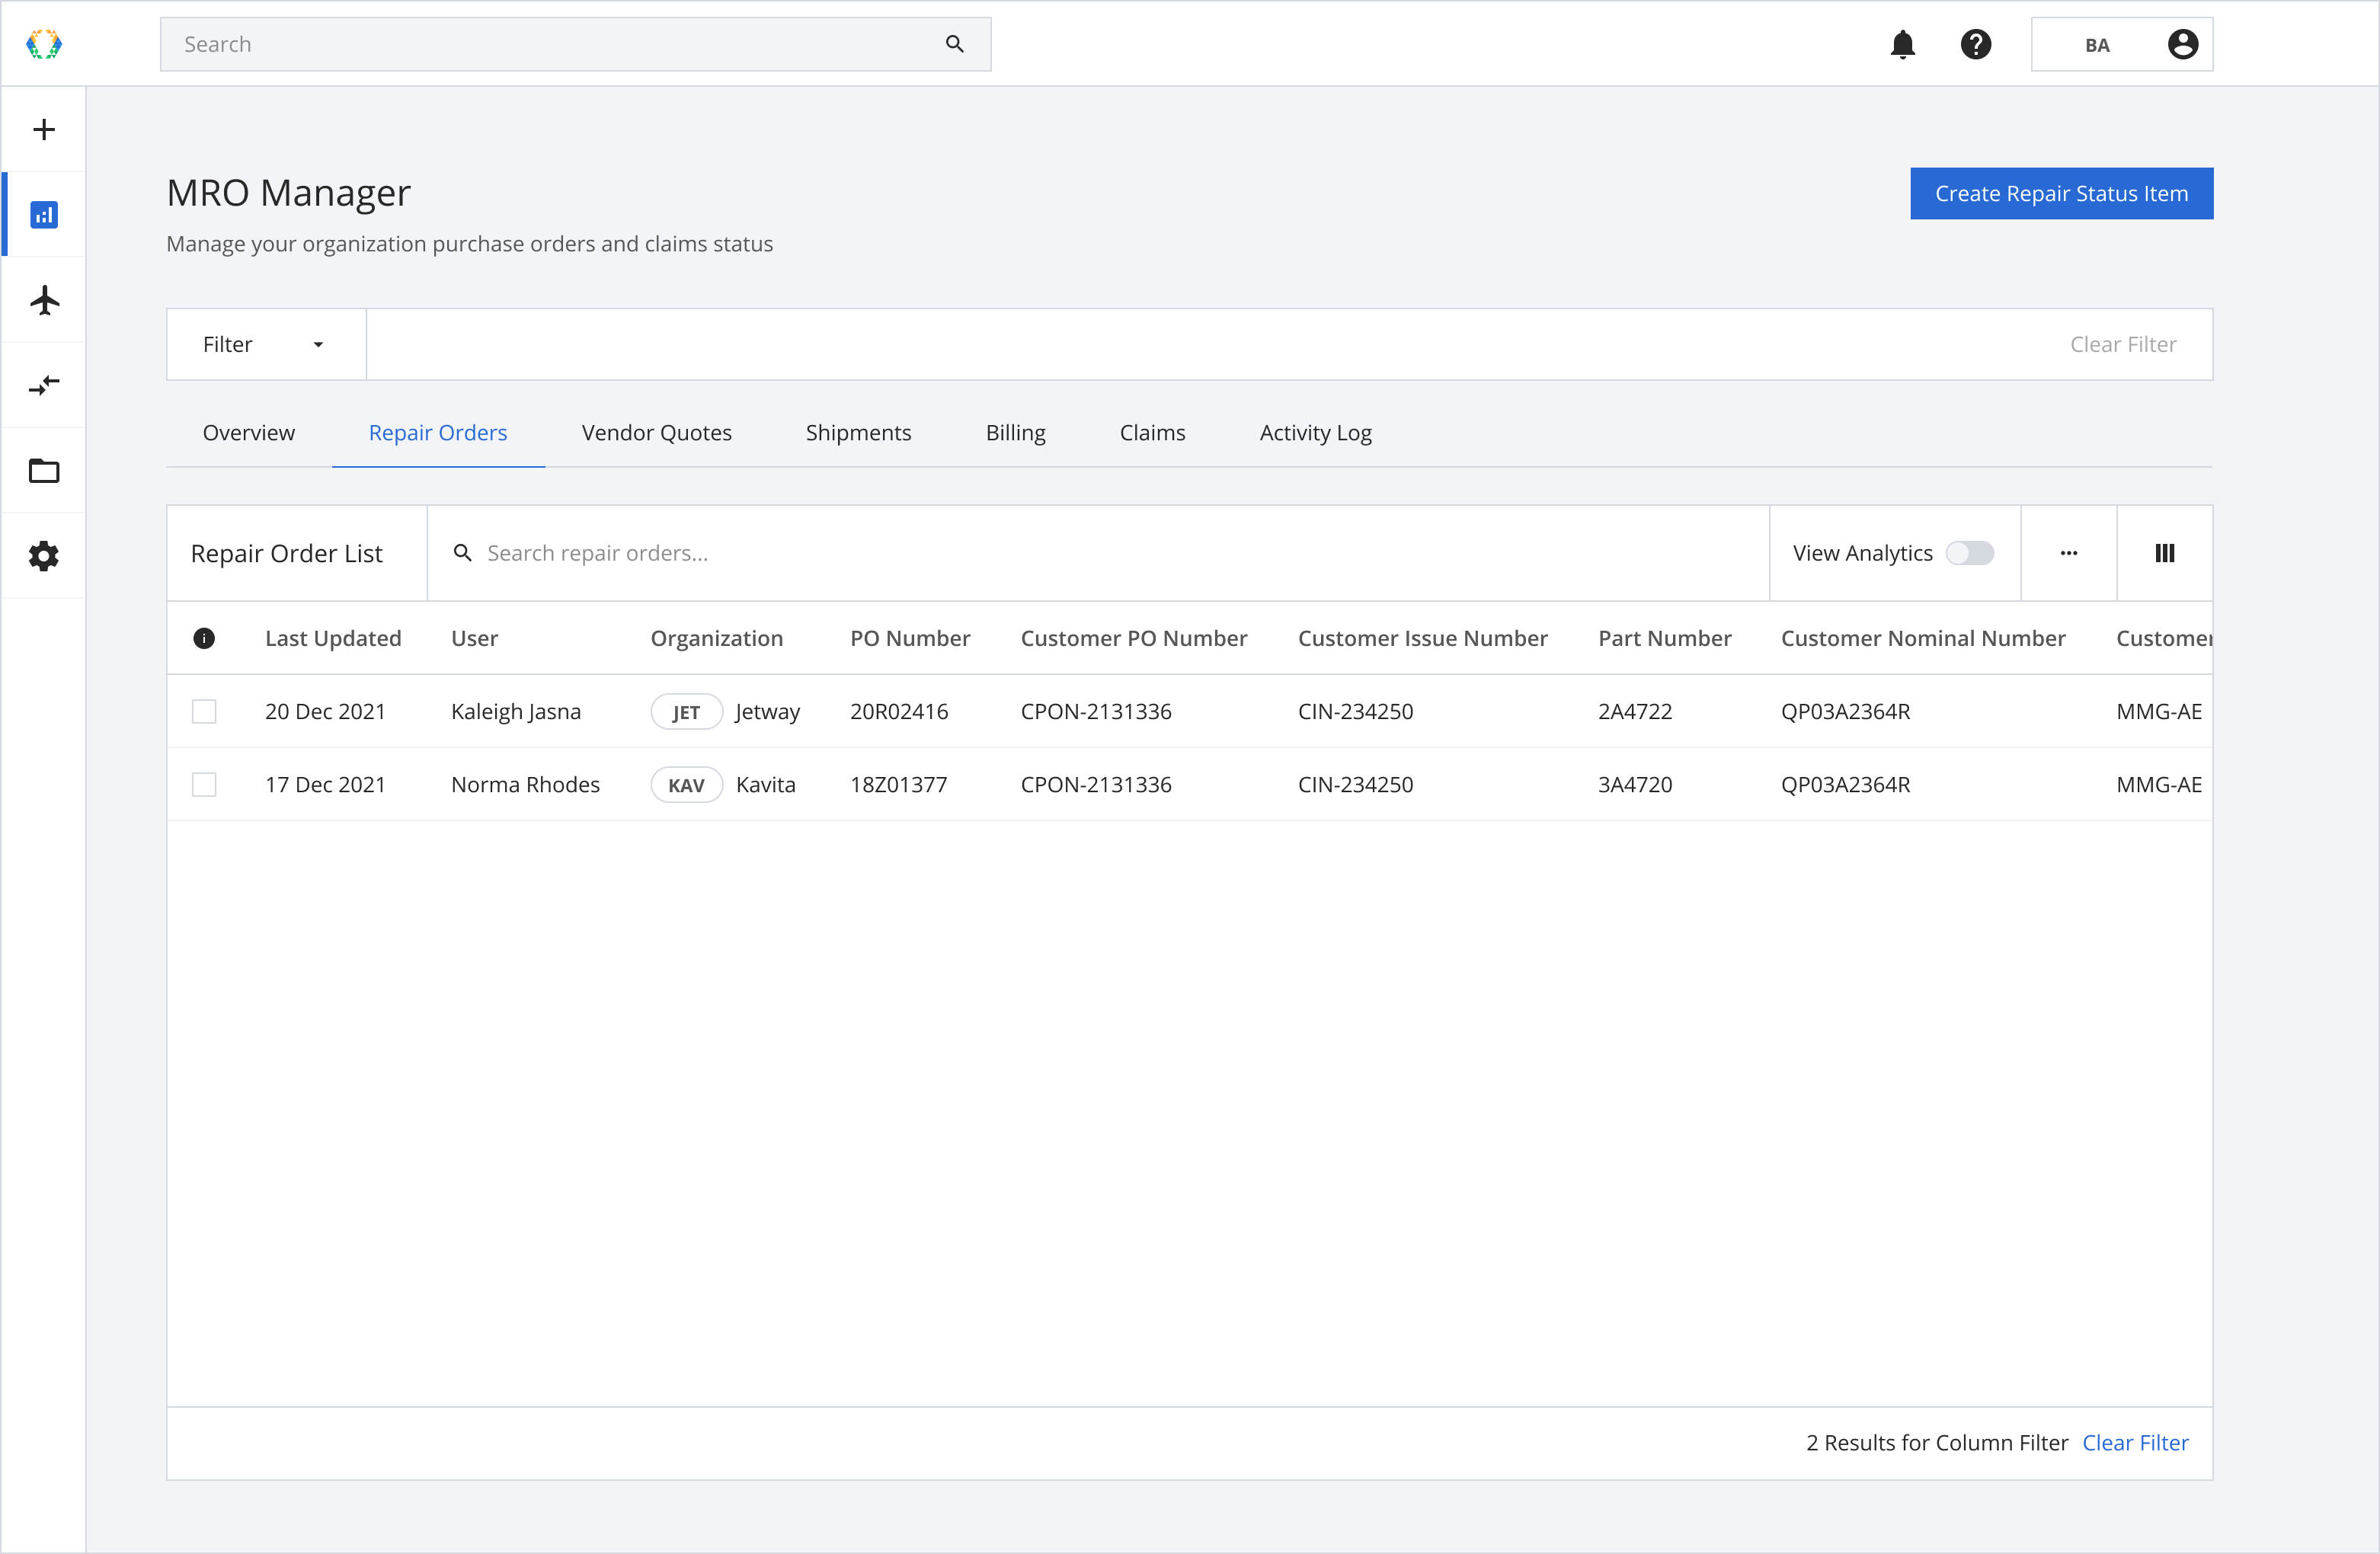Click Clear Filter in the filter bar
The height and width of the screenshot is (1554, 2380).
coord(2122,344)
